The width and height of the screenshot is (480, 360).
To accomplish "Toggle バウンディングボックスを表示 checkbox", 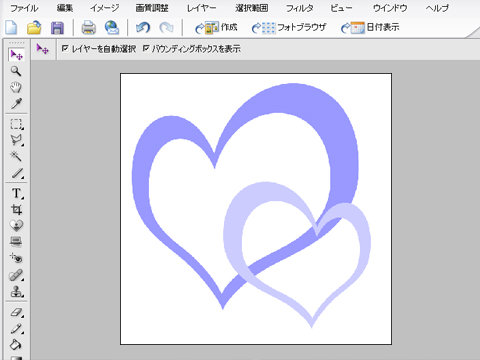I will click(146, 49).
